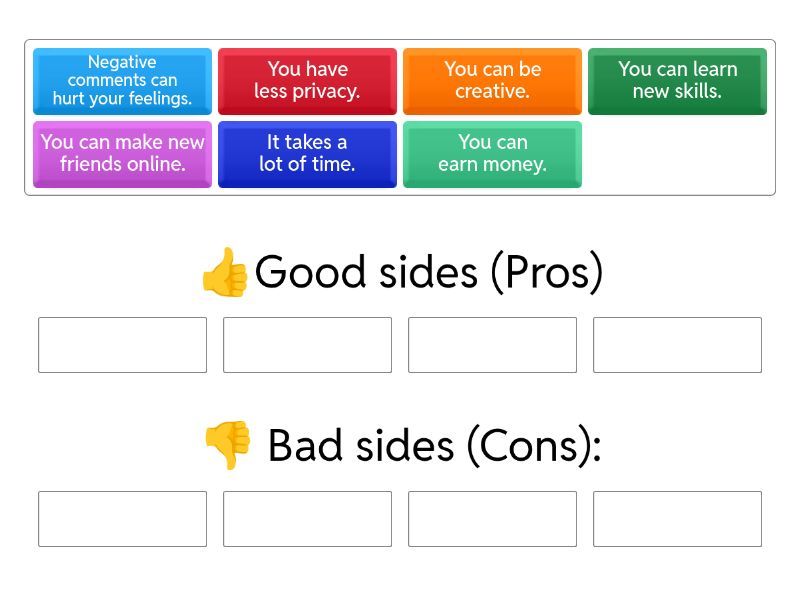
Task: Click the empty slot after 'You can earn money'
Action: 677,154
